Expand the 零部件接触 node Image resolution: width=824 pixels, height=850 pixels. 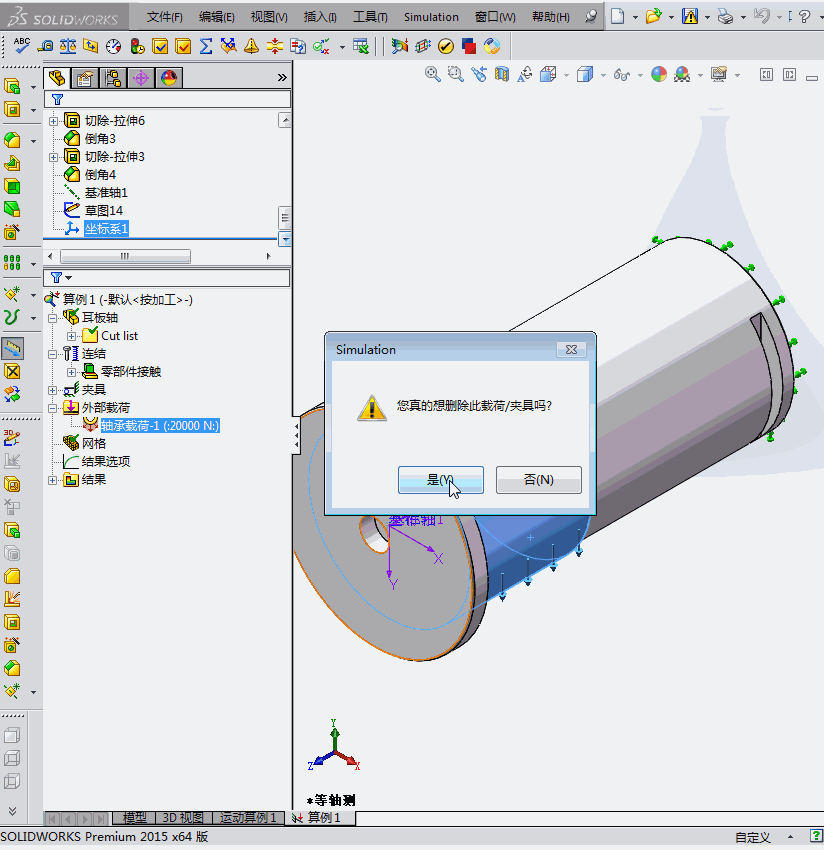tap(71, 372)
